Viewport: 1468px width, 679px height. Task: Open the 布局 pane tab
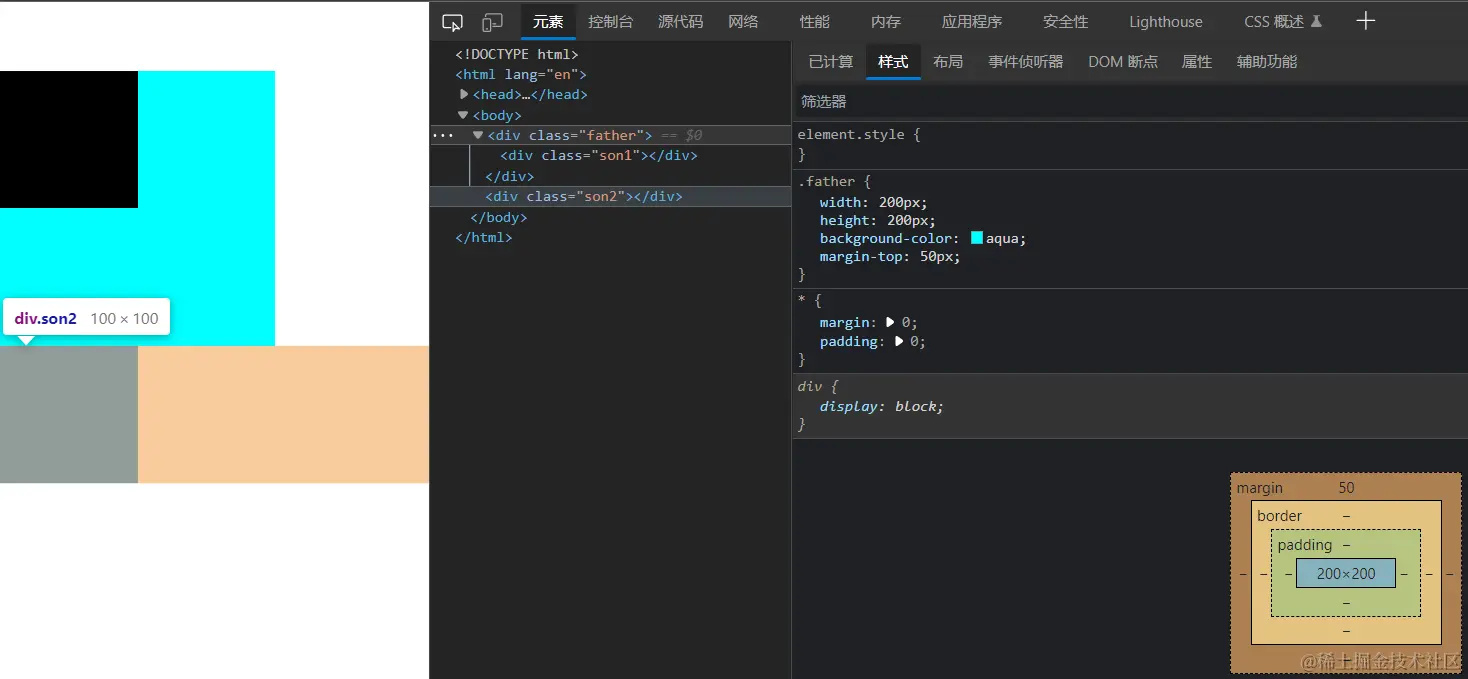[x=948, y=62]
